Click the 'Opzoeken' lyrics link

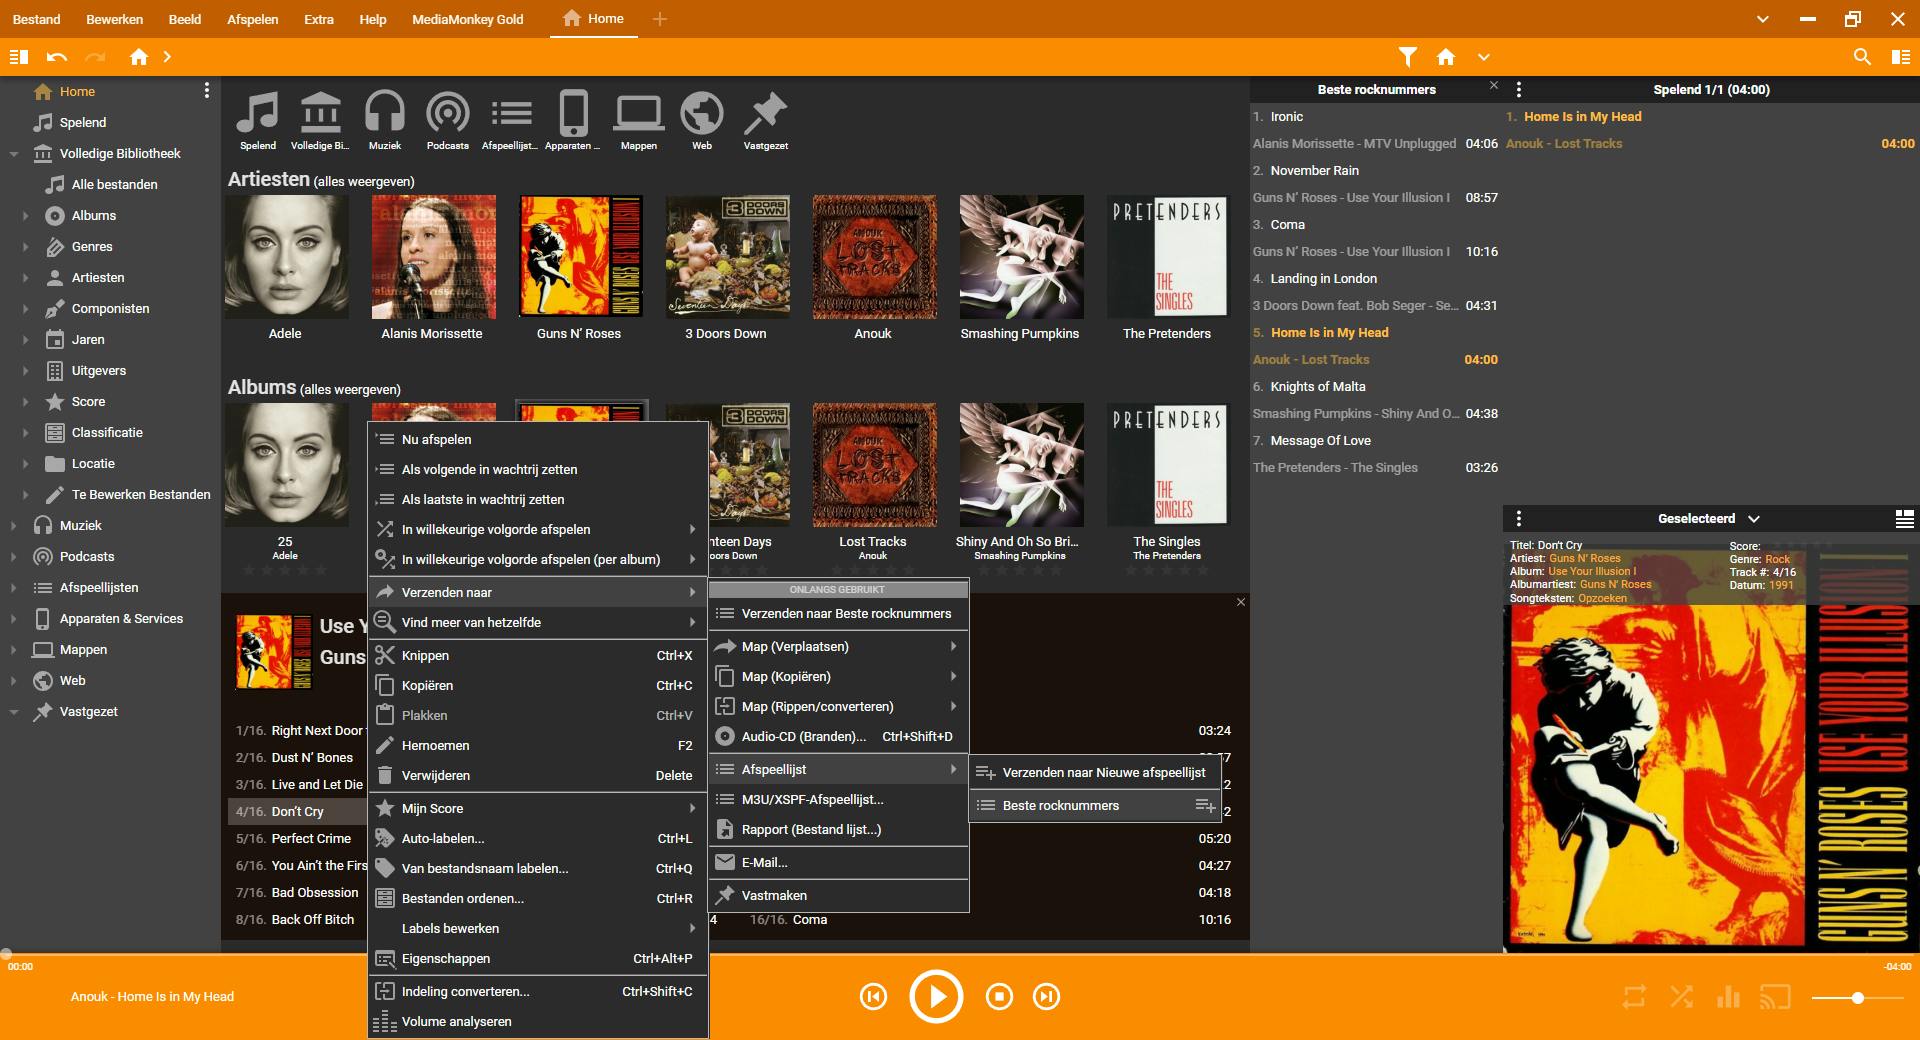coord(1602,598)
